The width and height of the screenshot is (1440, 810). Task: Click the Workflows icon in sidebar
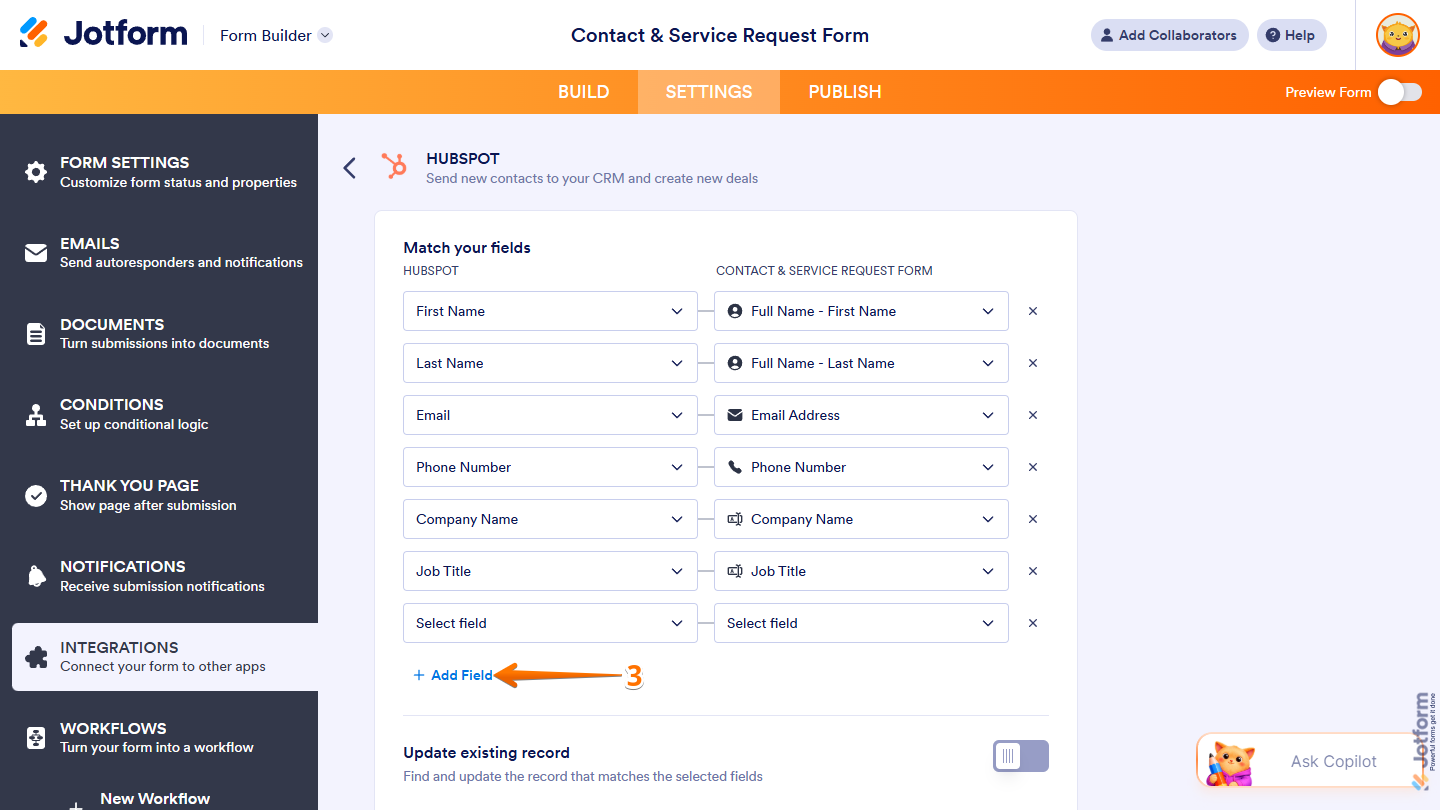pyautogui.click(x=36, y=738)
